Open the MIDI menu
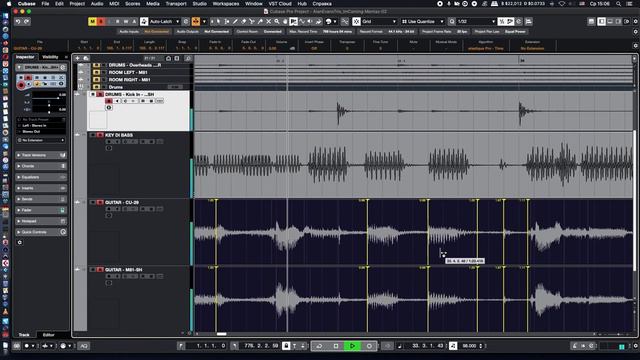This screenshot has width=640, height=360. (114, 4)
